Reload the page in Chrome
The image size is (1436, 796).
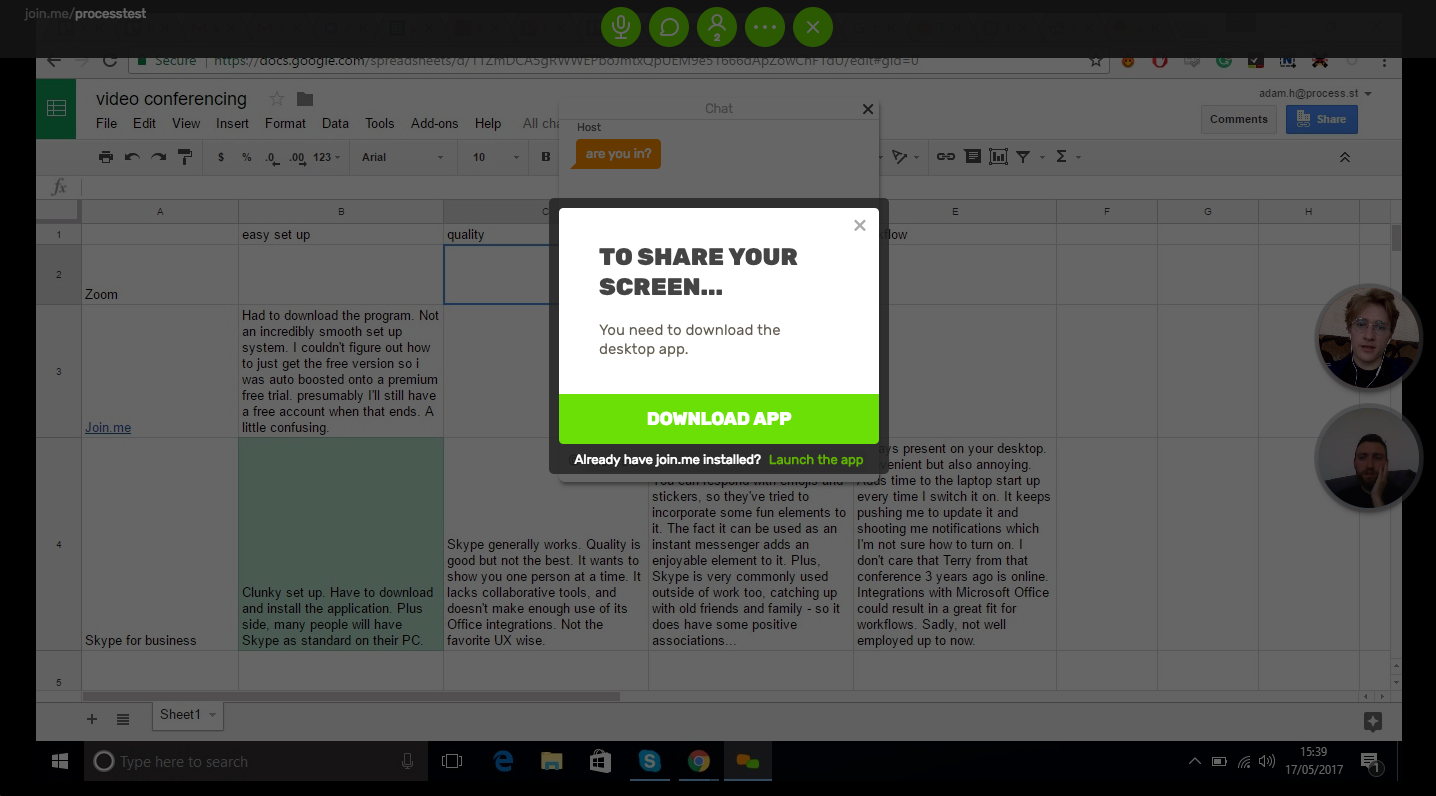110,61
